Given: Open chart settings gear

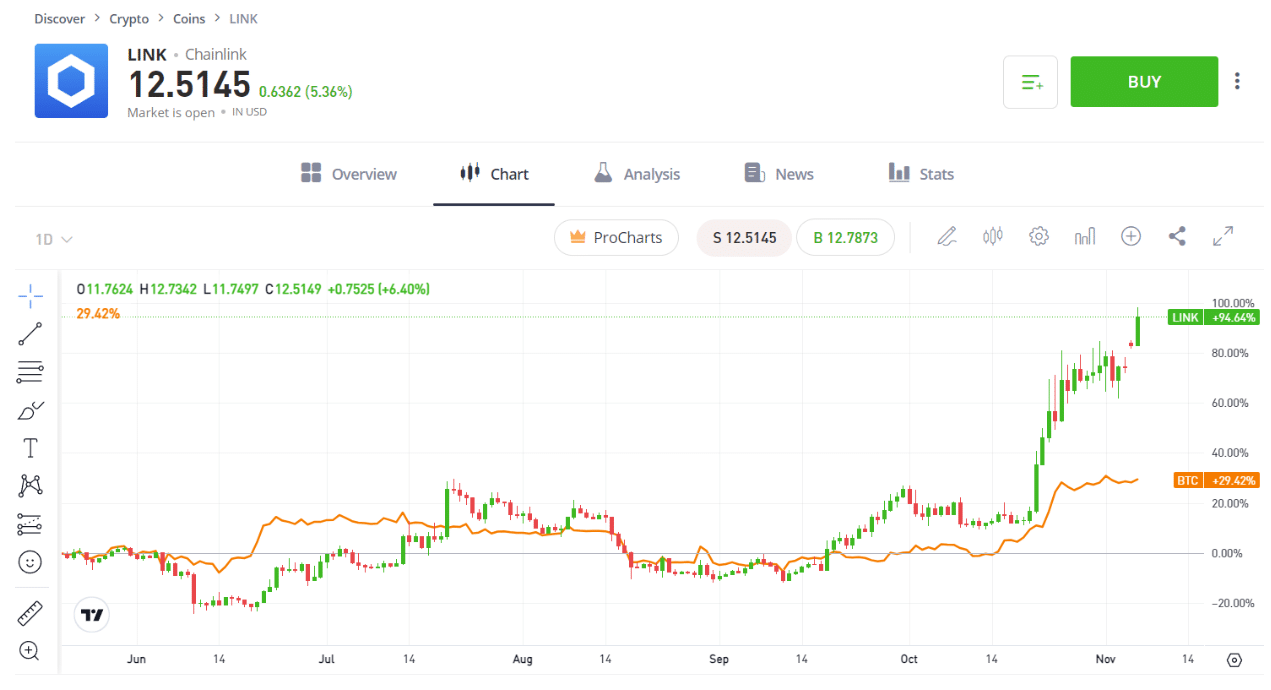Looking at the screenshot, I should [1039, 237].
